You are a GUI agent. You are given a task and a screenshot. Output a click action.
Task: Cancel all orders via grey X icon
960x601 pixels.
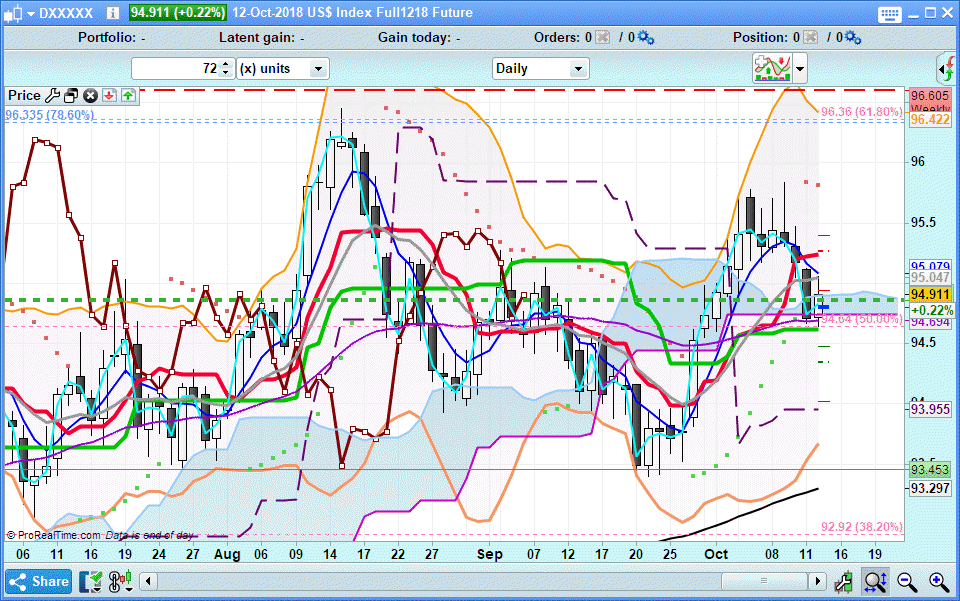(x=602, y=38)
